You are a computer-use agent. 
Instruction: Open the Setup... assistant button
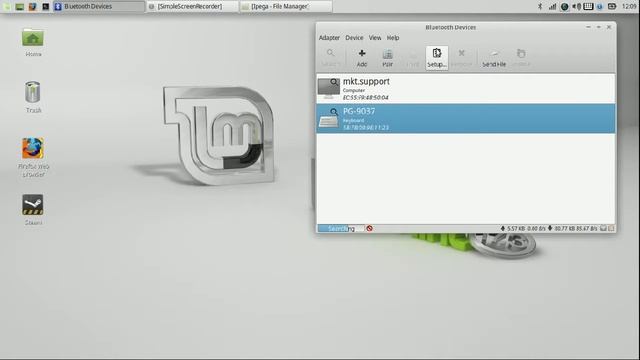[437, 58]
